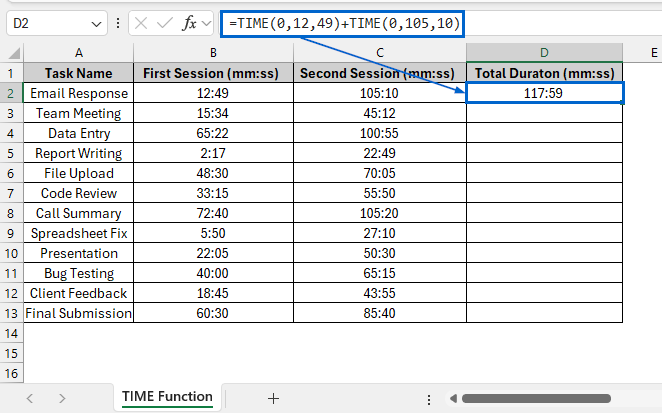
Task: Click horizontal scrollbar left arrow
Action: tap(453, 398)
